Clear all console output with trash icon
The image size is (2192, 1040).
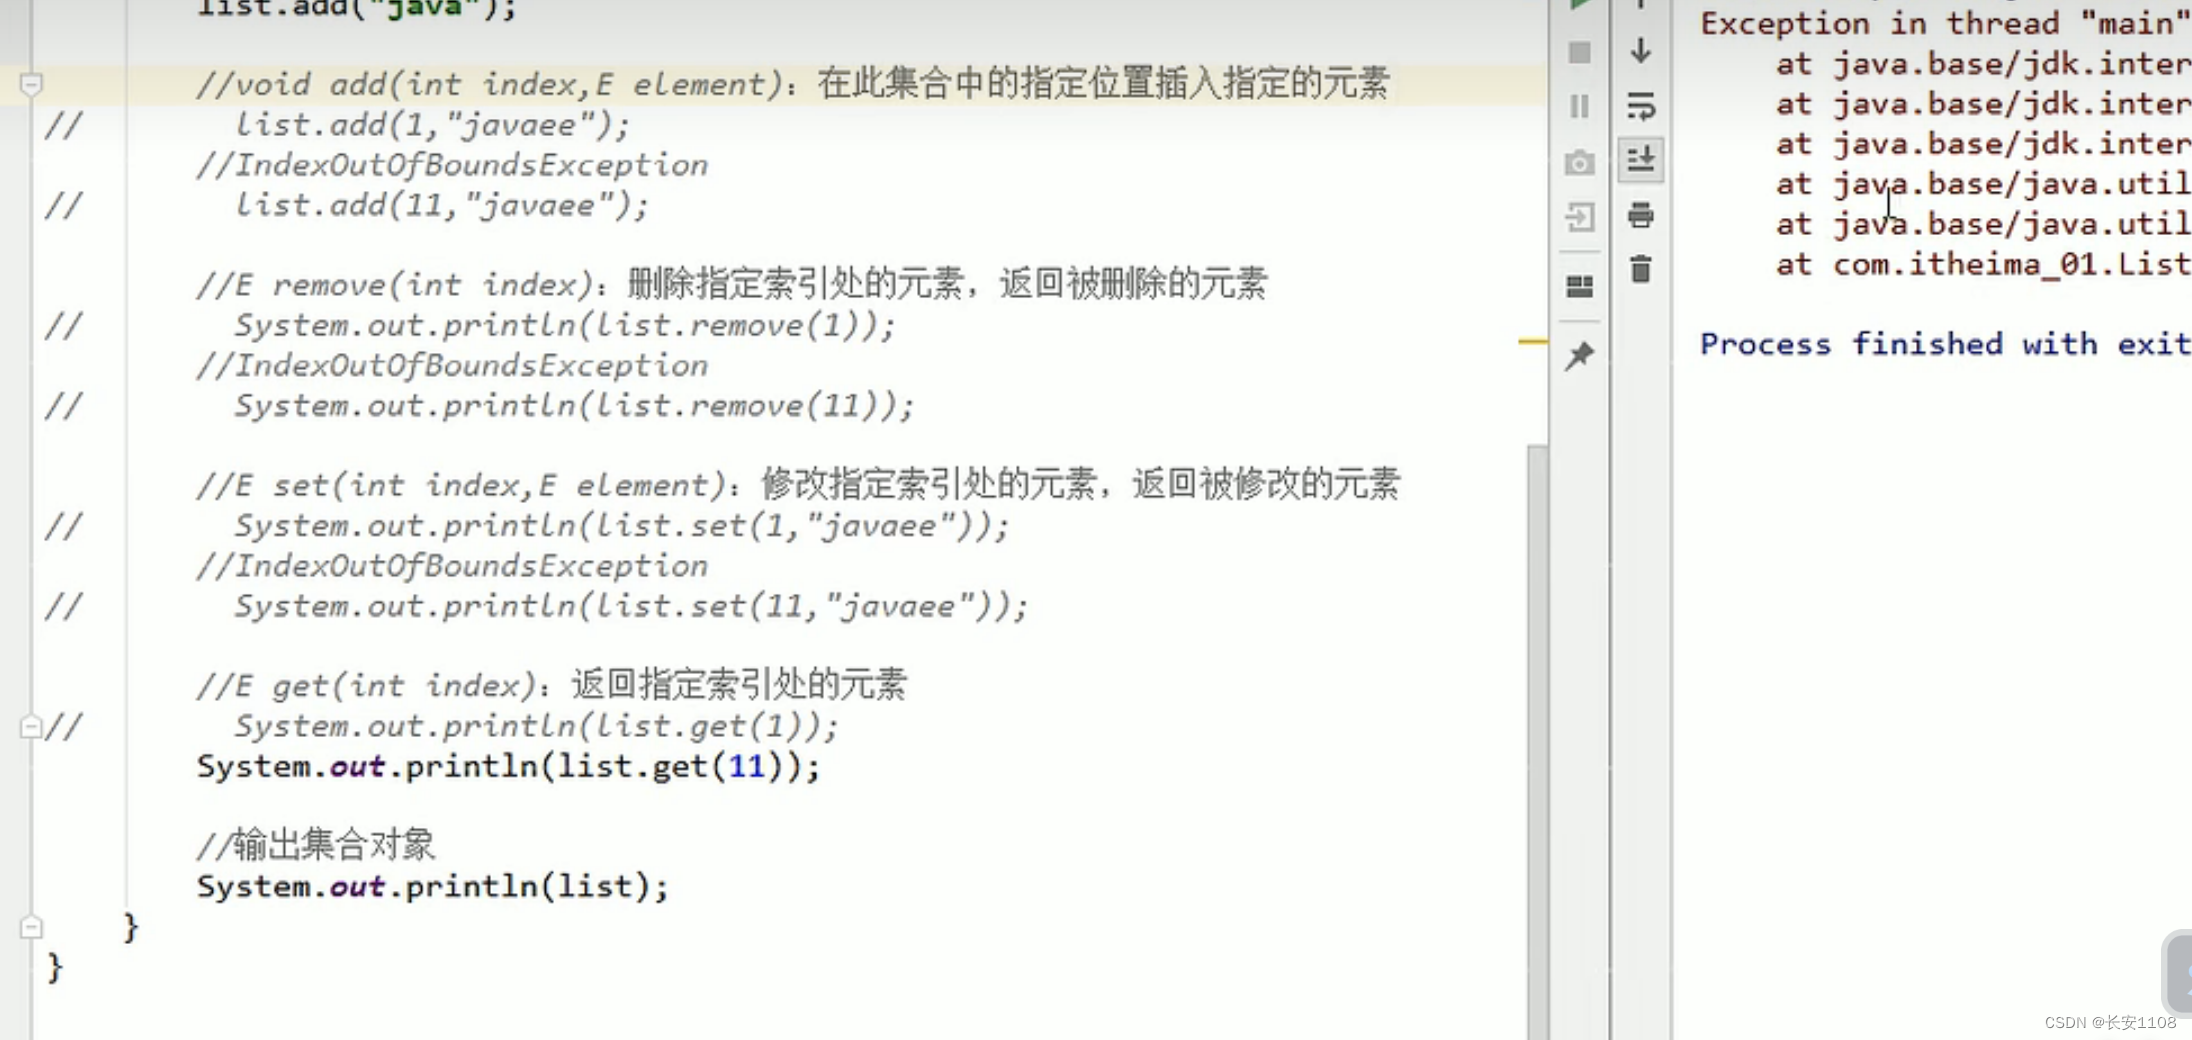click(1641, 269)
